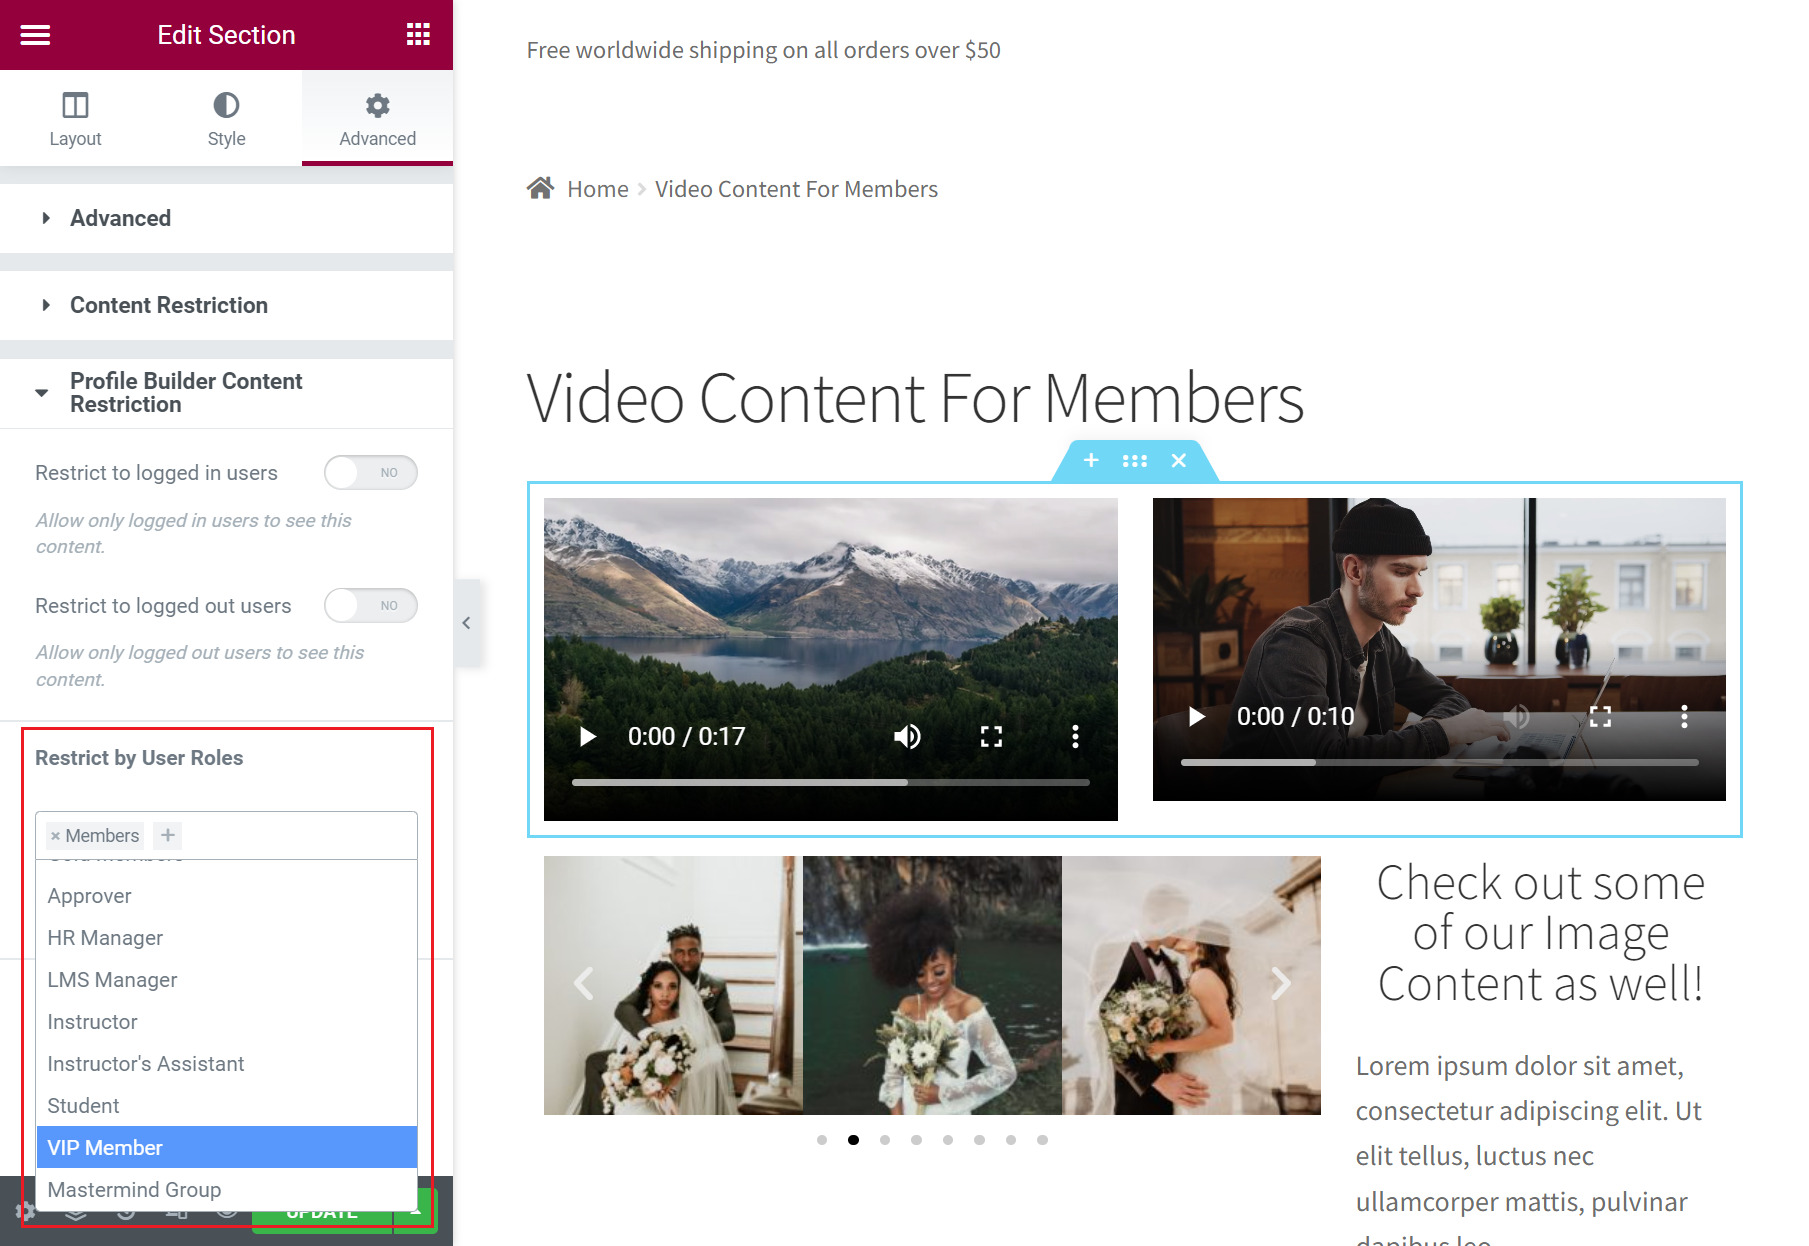This screenshot has width=1809, height=1246.
Task: Switch to the Layout tab
Action: point(75,119)
